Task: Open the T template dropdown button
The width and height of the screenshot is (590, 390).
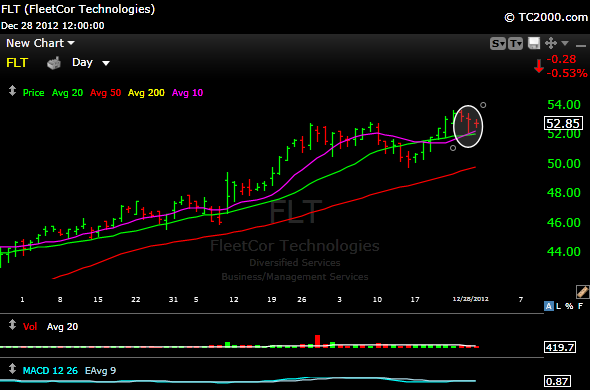Action: click(515, 44)
